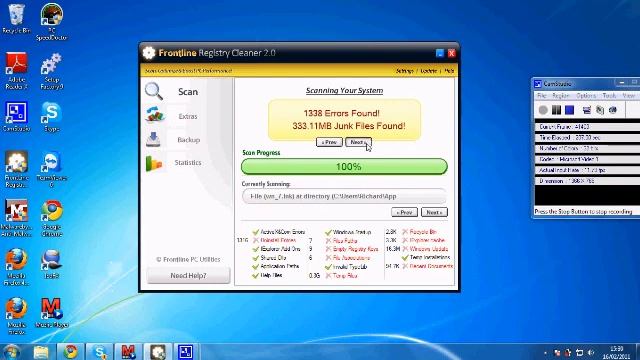Open the Extras section icon
The height and width of the screenshot is (360, 640).
point(155,115)
